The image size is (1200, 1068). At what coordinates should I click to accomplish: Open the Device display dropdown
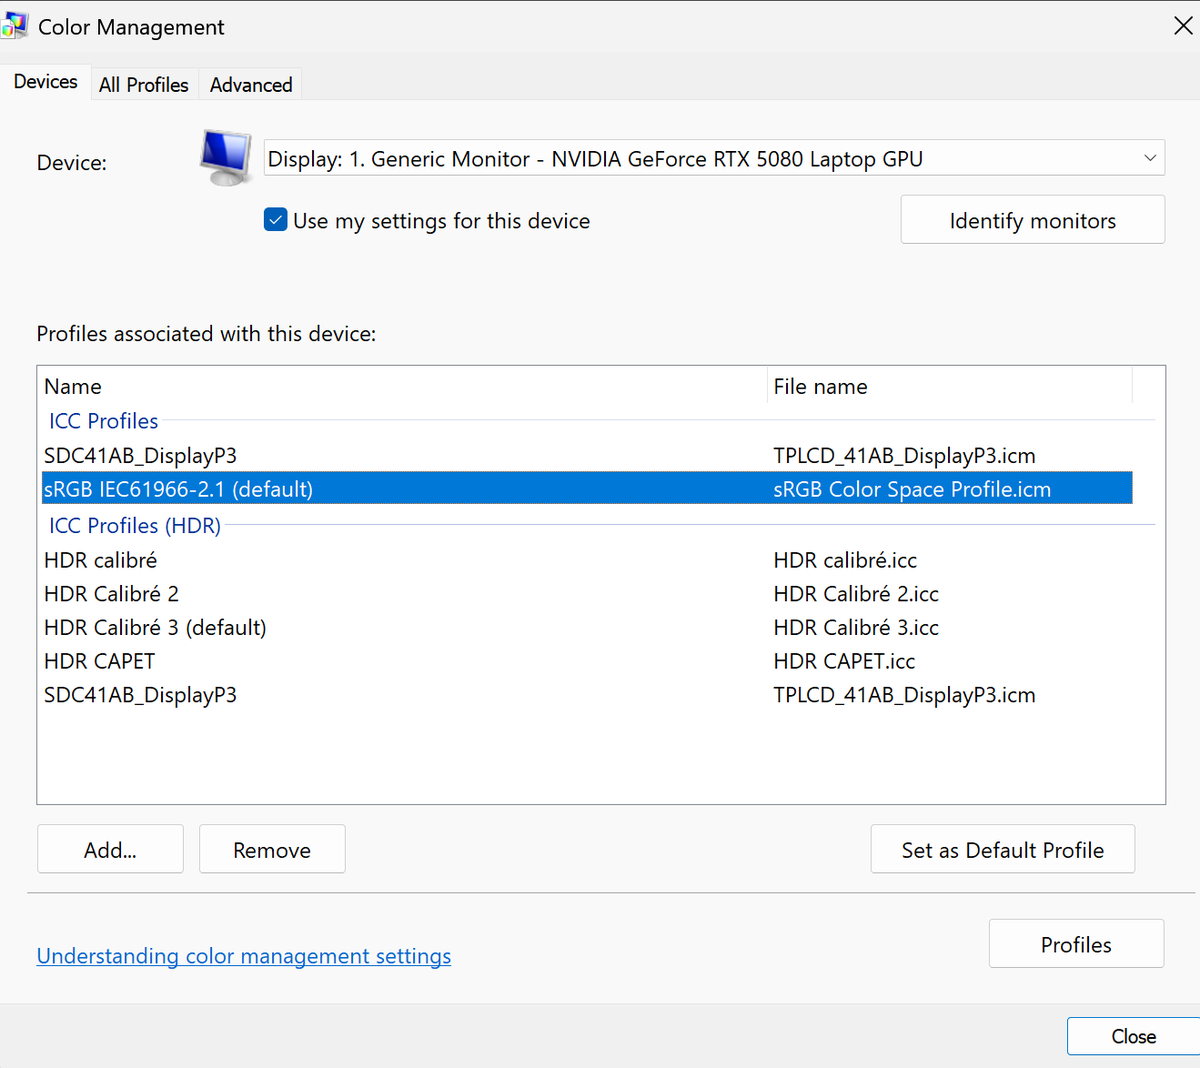pyautogui.click(x=714, y=158)
